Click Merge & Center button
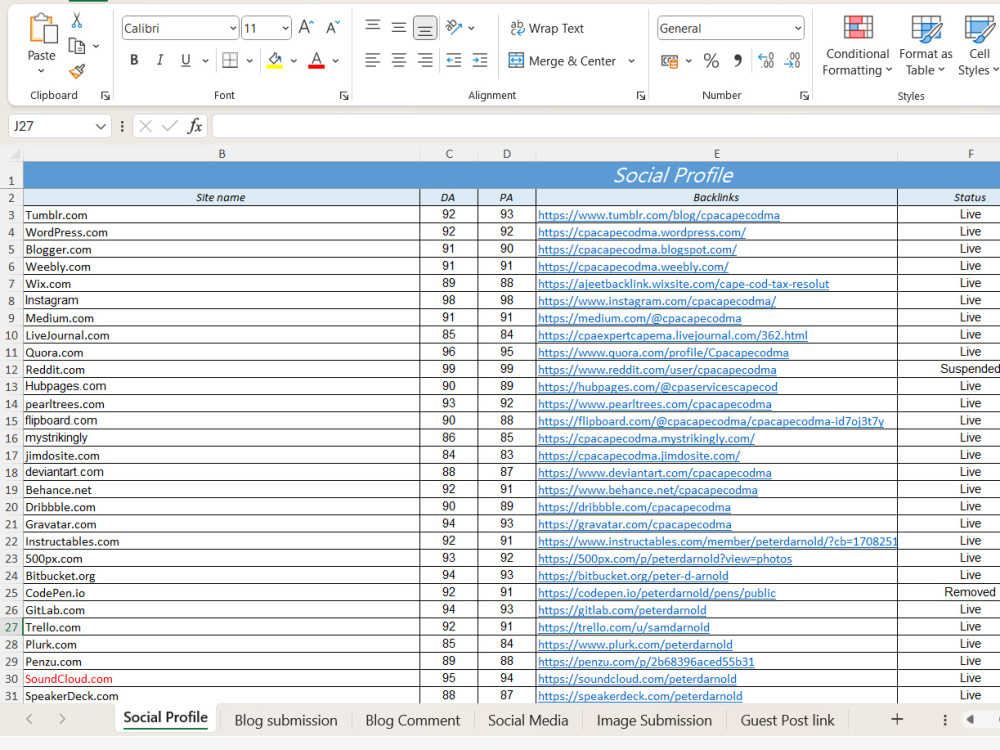This screenshot has width=1000, height=750. click(x=562, y=61)
